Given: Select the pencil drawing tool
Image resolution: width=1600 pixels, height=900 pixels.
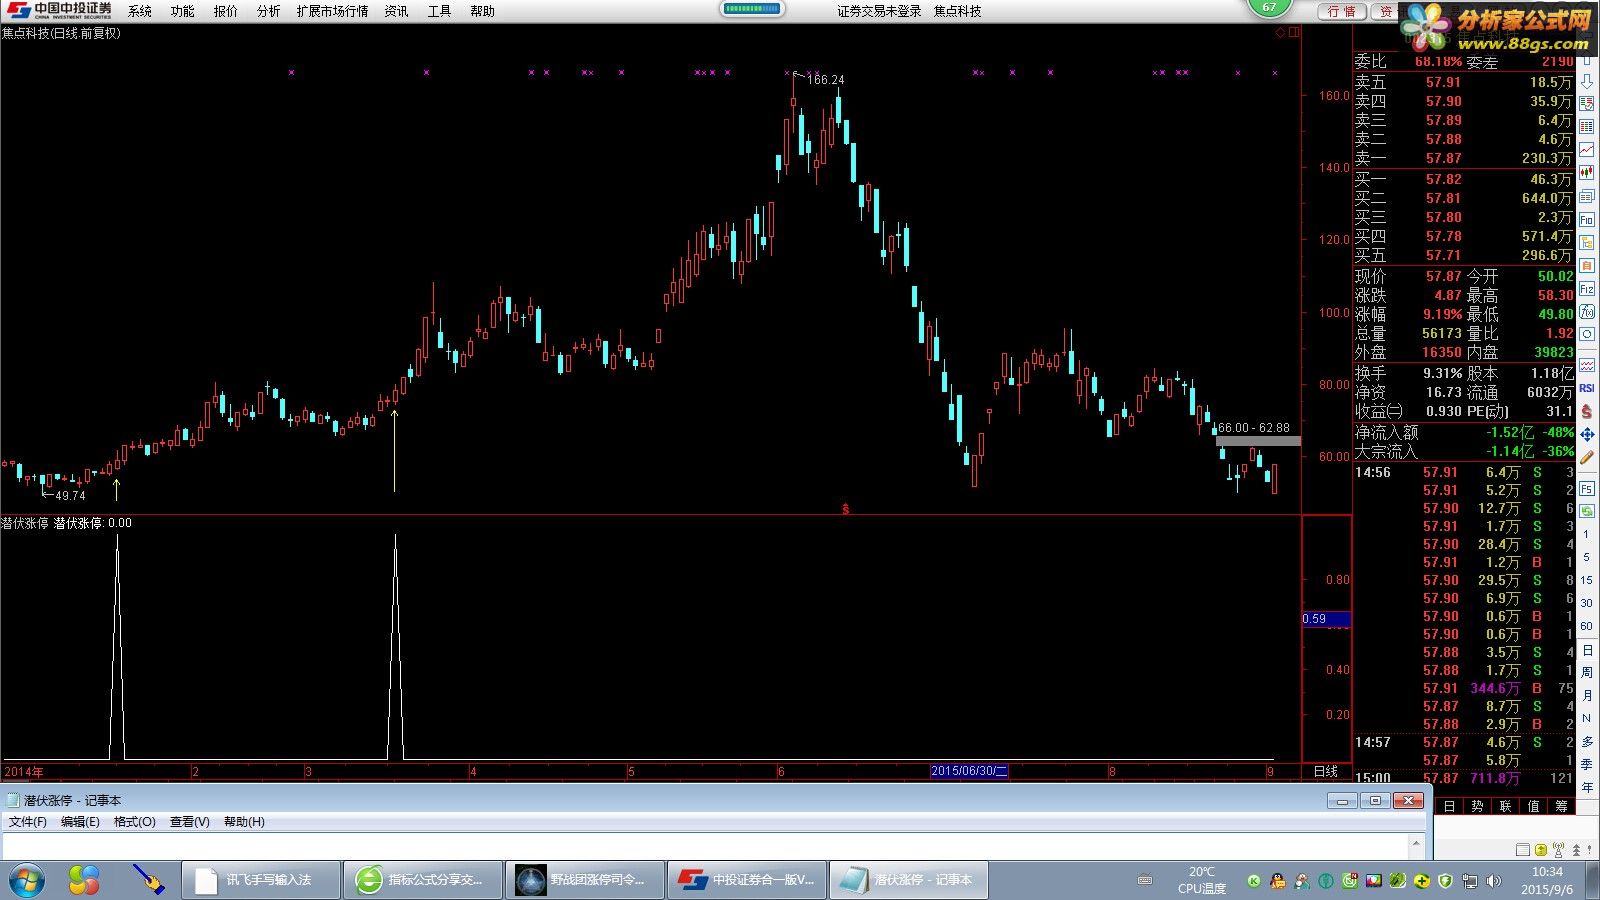Looking at the screenshot, I should (1587, 457).
